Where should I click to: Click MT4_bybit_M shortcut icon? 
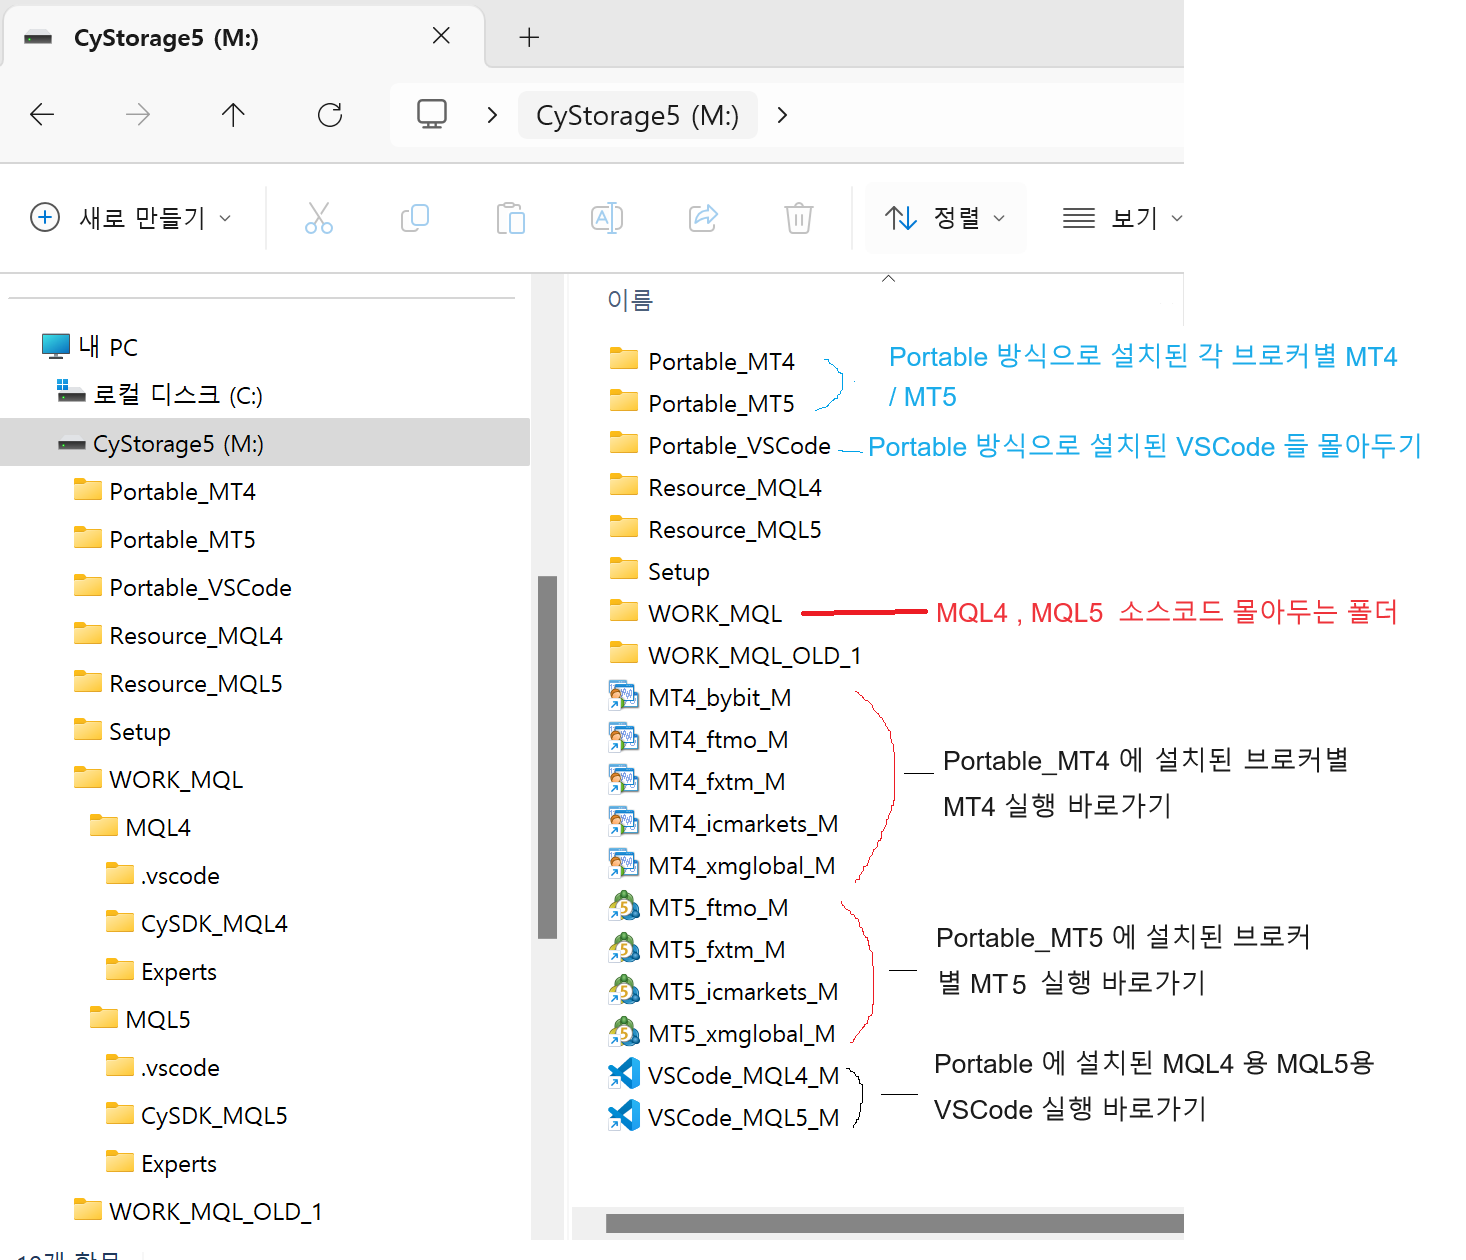click(624, 696)
